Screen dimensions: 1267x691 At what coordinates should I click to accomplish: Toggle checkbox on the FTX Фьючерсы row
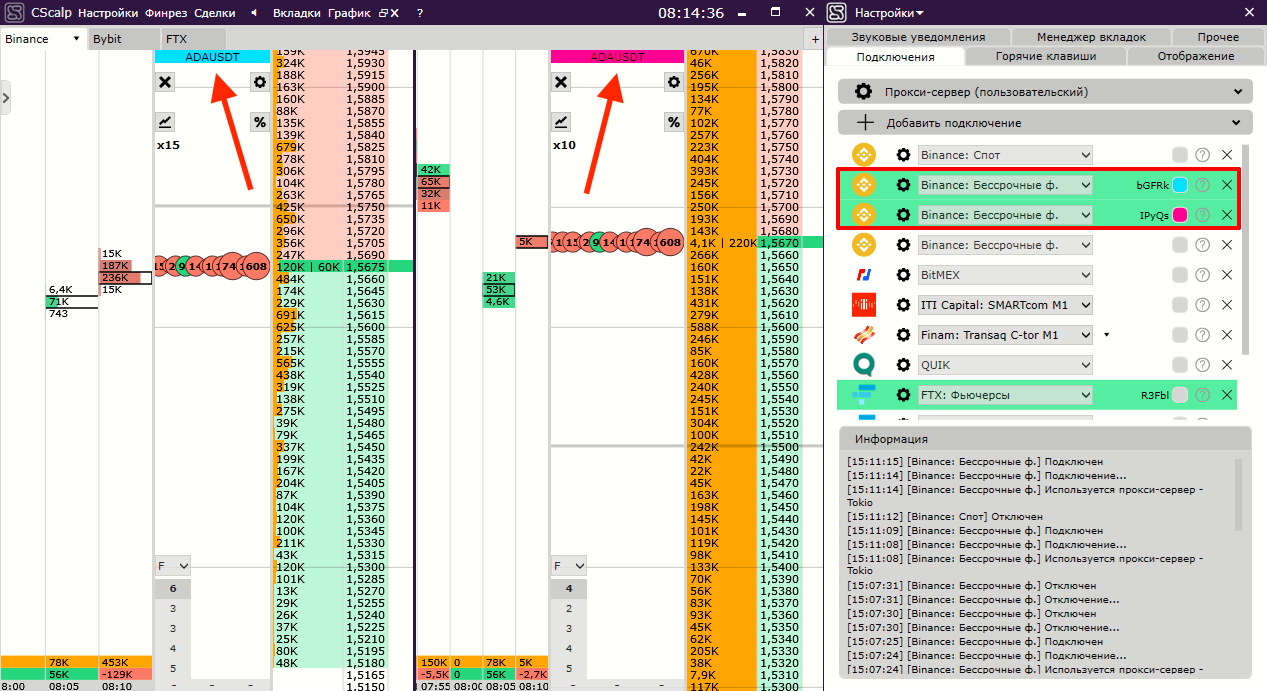pos(1180,395)
